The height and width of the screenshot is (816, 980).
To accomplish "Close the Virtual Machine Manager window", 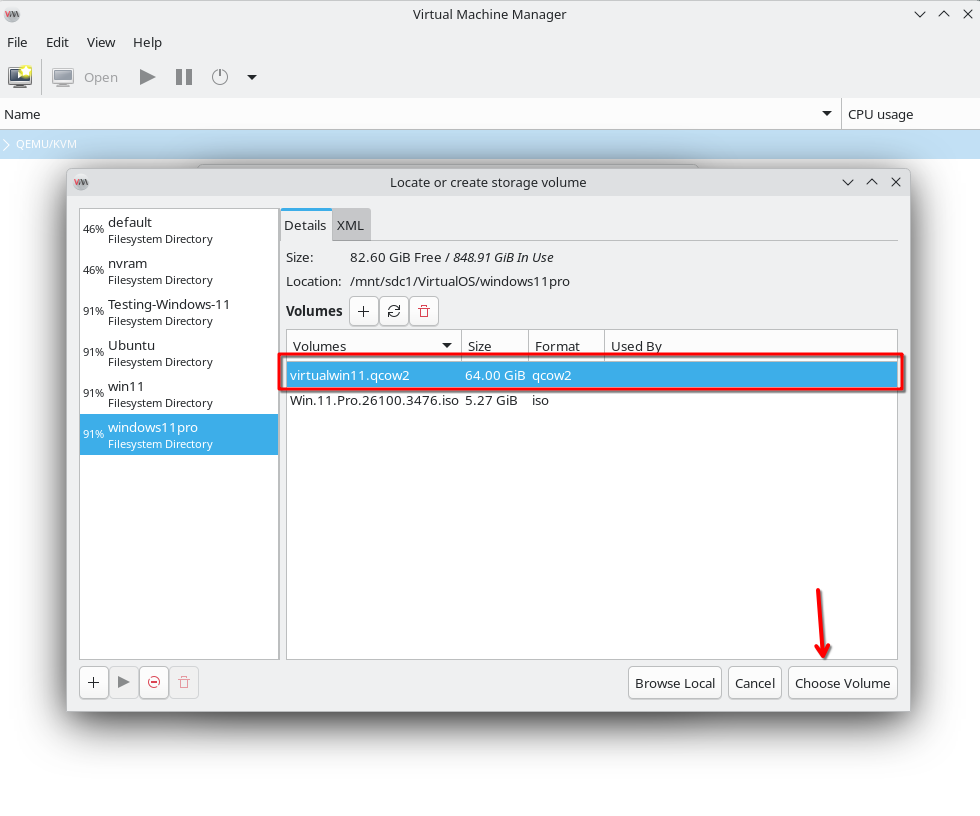I will tap(968, 14).
